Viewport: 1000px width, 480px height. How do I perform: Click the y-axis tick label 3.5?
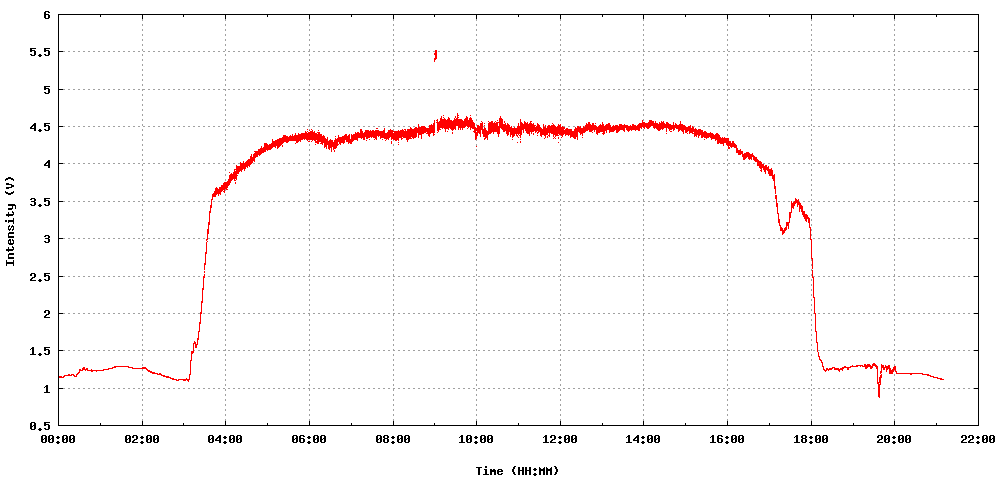click(41, 201)
